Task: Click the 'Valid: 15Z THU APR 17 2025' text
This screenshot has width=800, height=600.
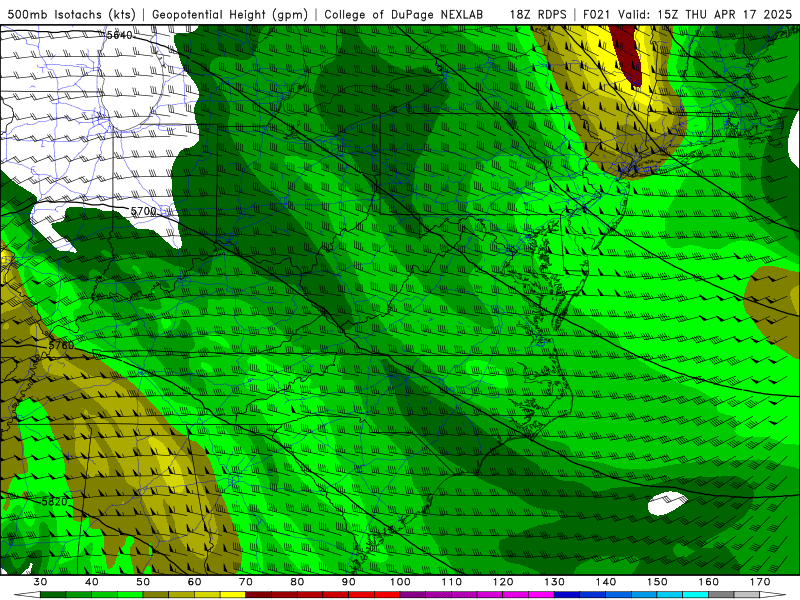Action: (705, 14)
